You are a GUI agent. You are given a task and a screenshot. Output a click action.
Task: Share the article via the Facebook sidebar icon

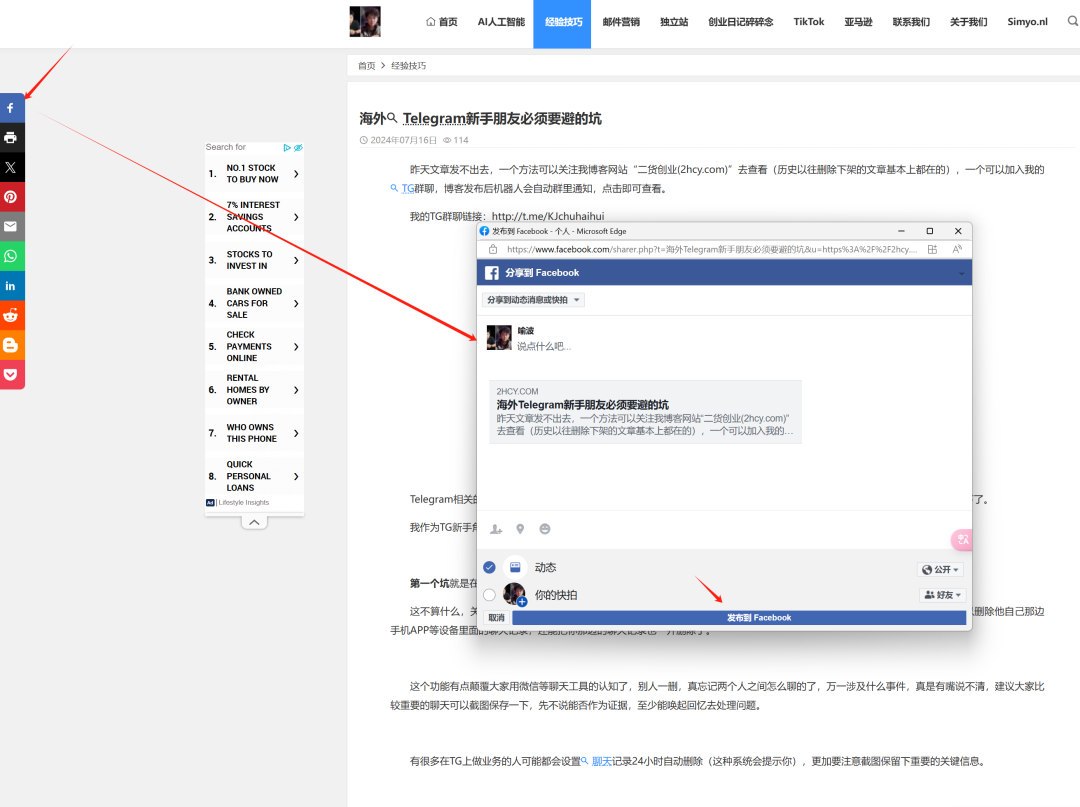pos(11,108)
